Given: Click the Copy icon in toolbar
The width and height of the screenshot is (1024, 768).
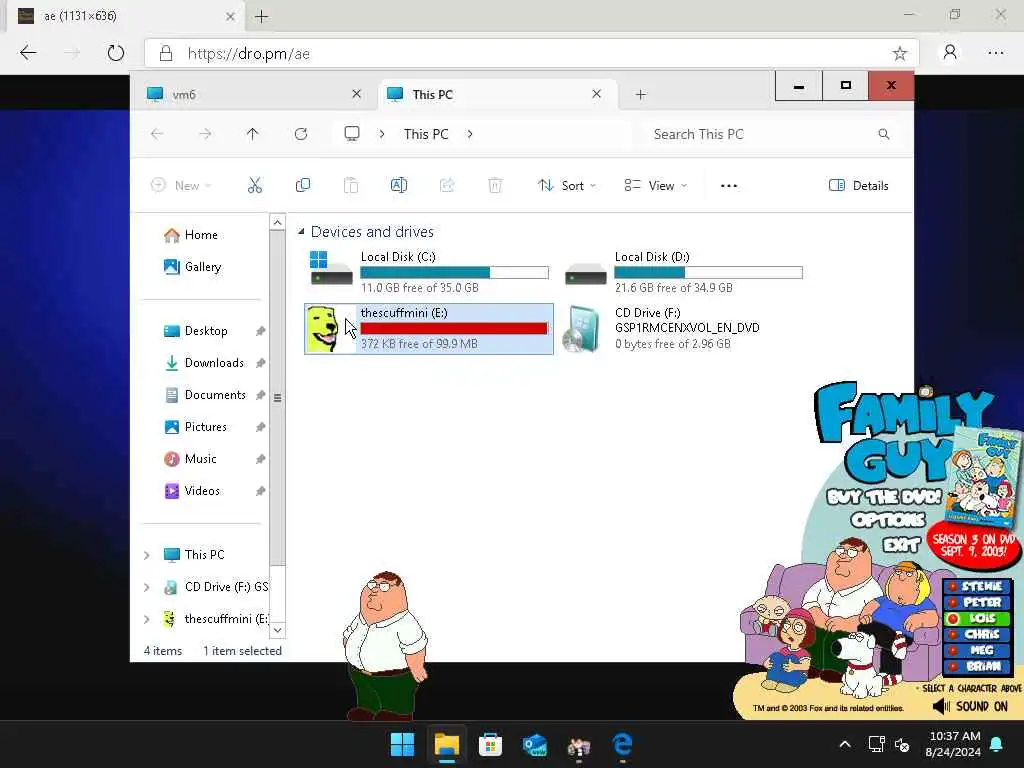Looking at the screenshot, I should coord(302,185).
